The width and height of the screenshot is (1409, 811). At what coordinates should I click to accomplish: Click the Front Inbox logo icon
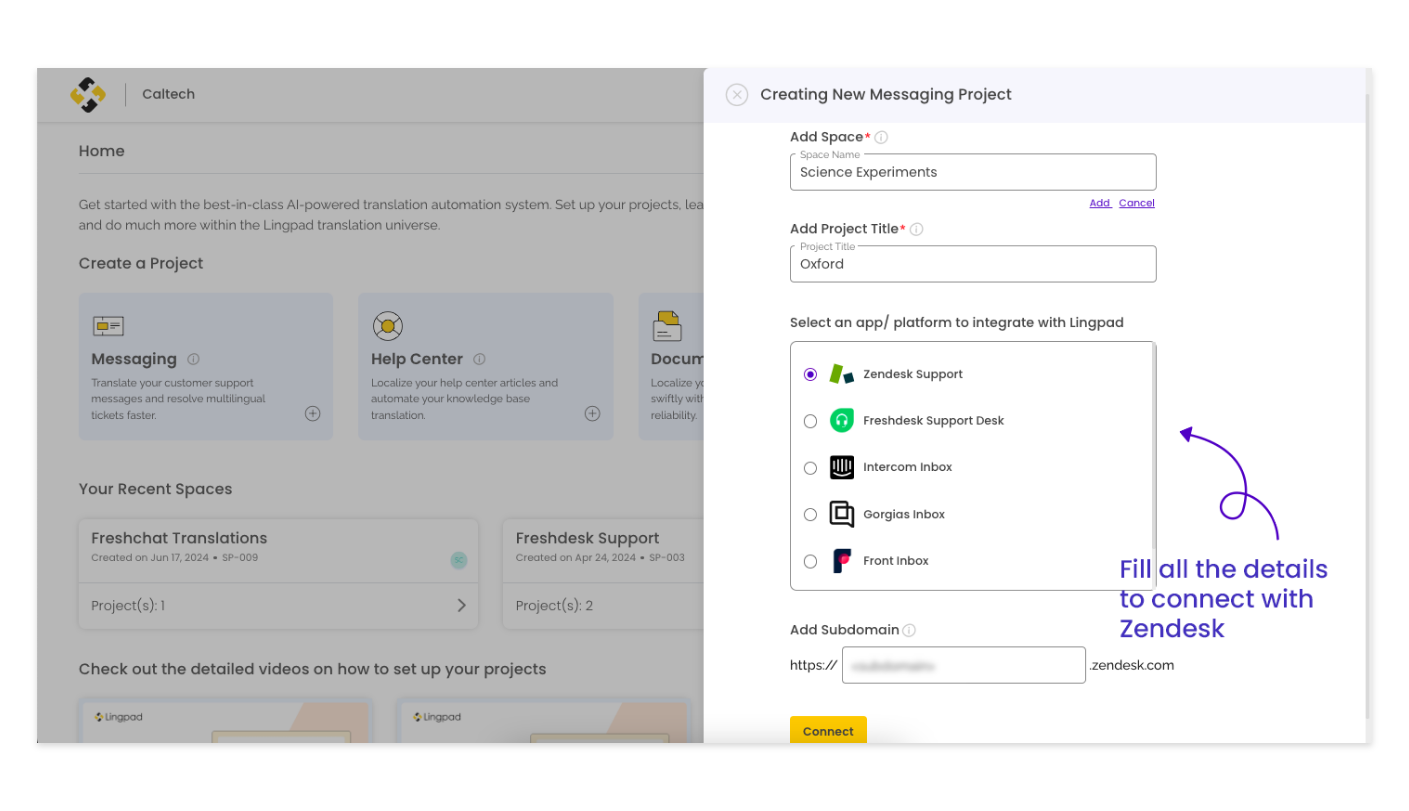pos(842,561)
